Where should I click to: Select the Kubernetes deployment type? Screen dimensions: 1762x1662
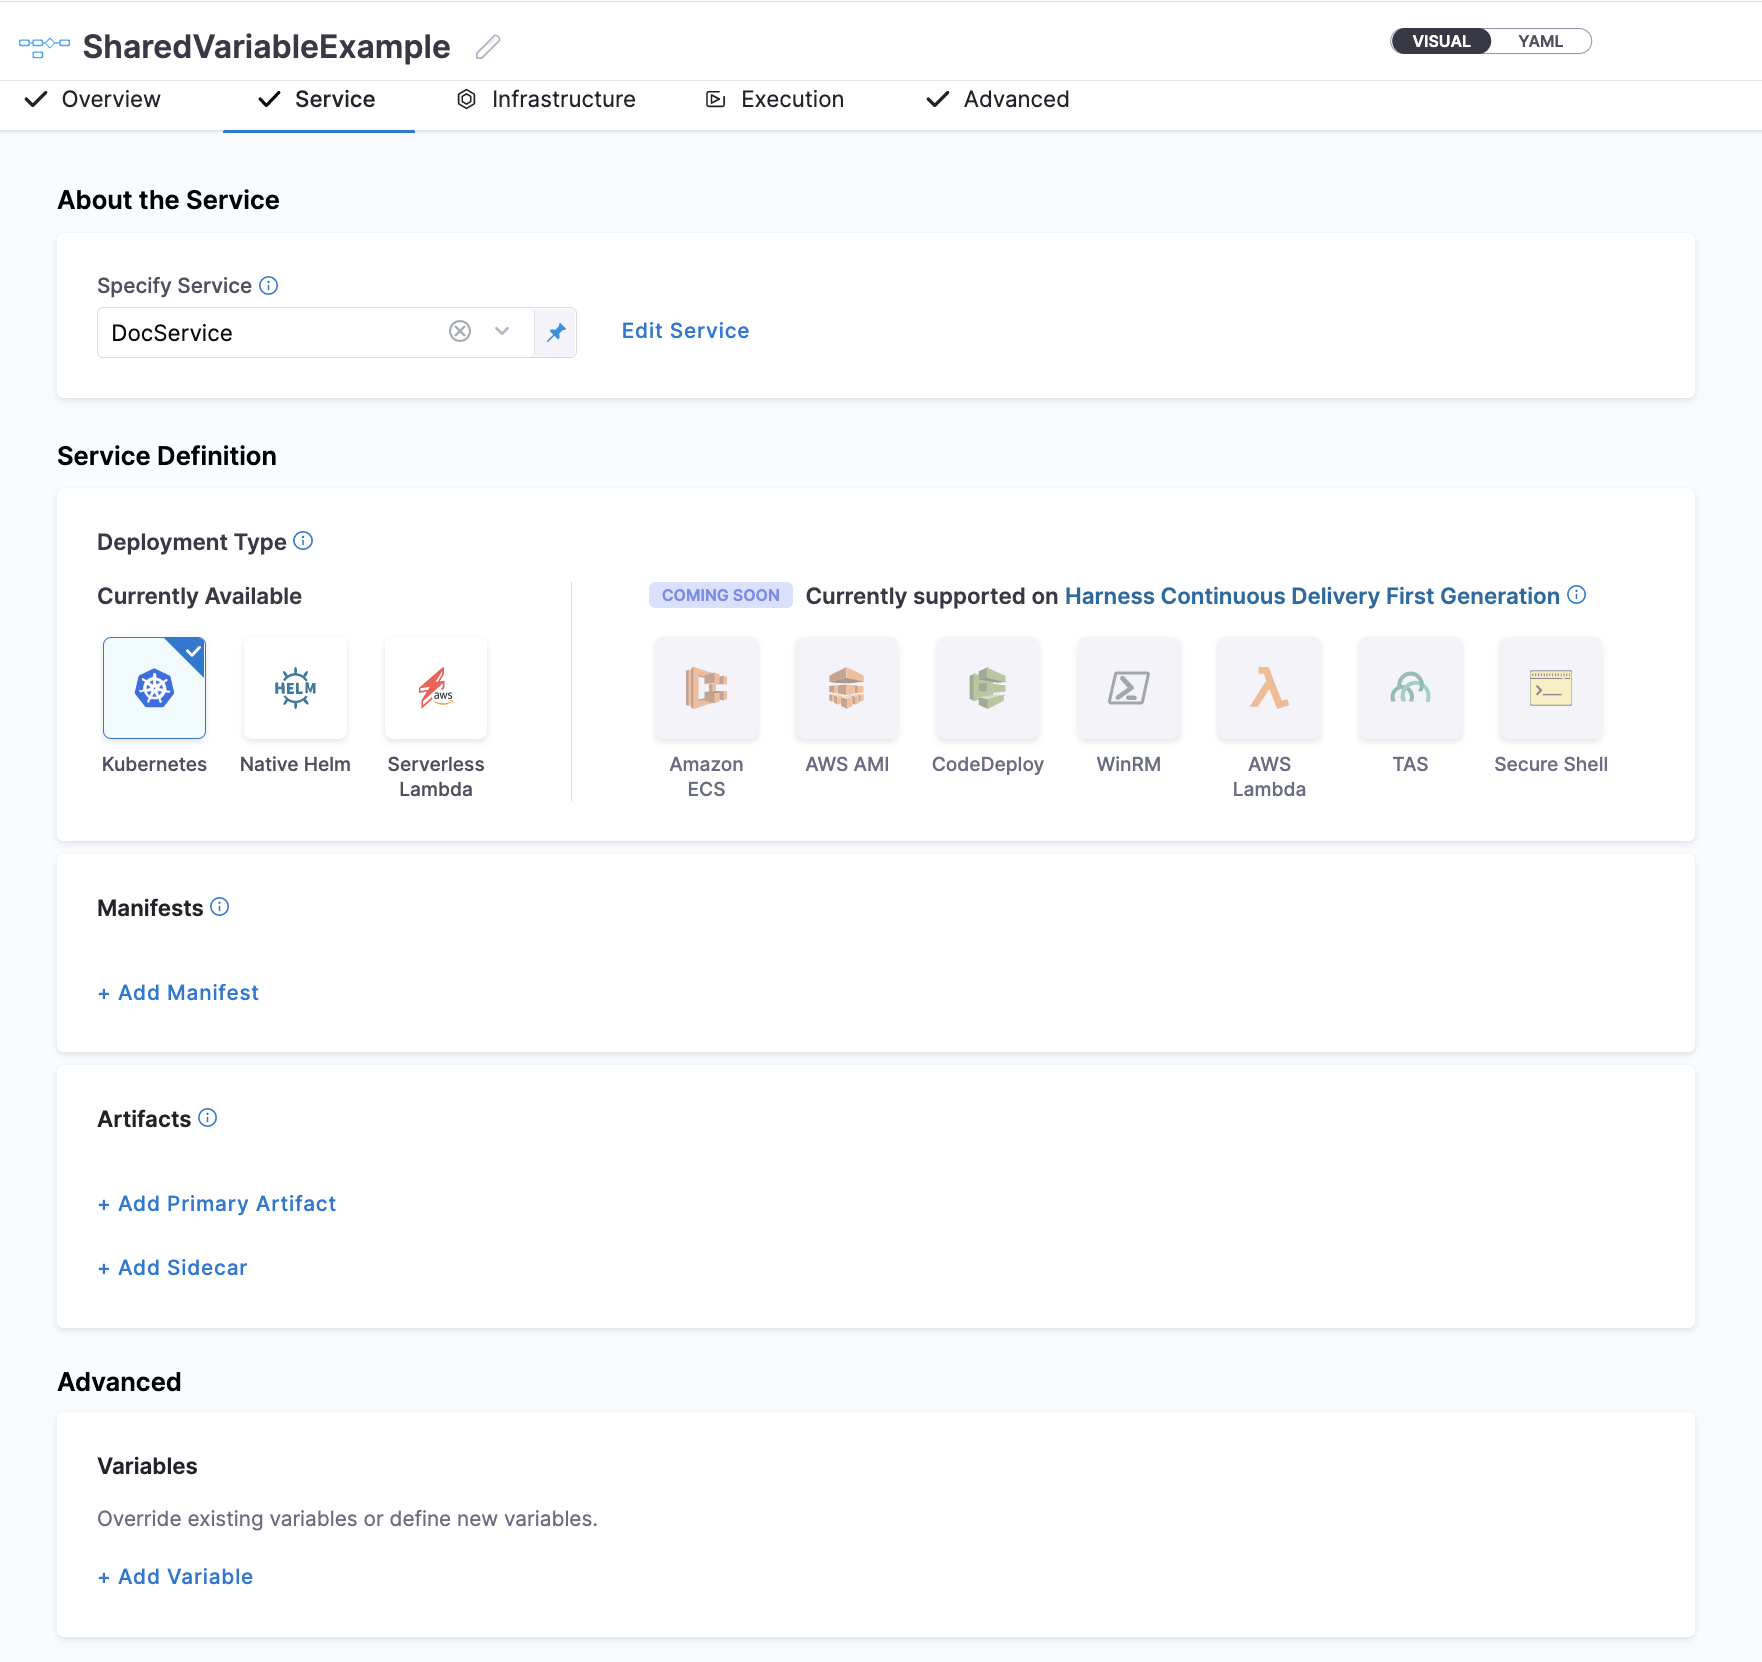[155, 688]
